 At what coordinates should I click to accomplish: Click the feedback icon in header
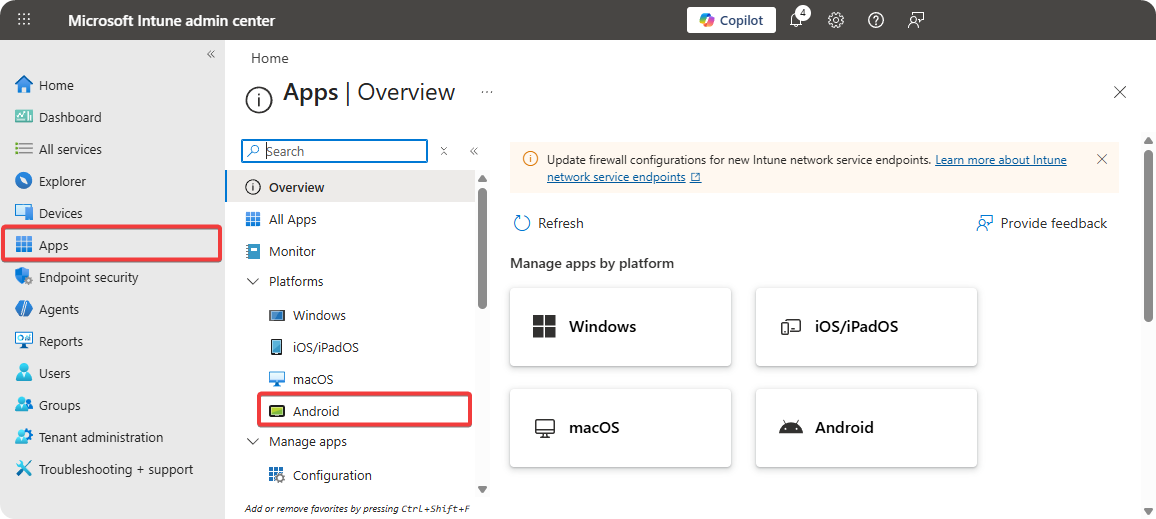(915, 20)
